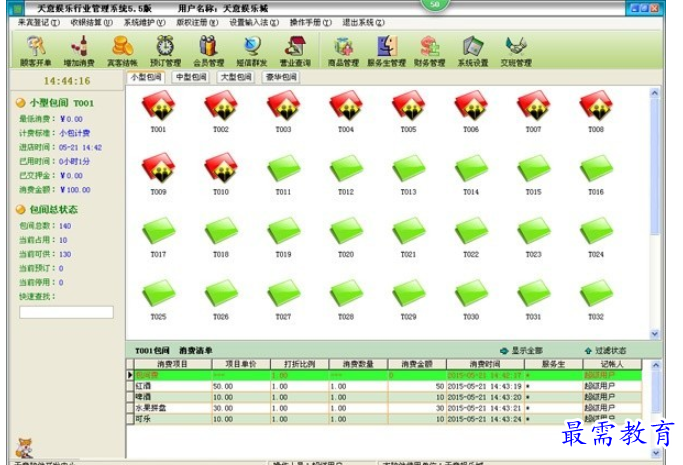This screenshot has width=683, height=465.
Task: Click the 消费时间 column header
Action: [485, 364]
